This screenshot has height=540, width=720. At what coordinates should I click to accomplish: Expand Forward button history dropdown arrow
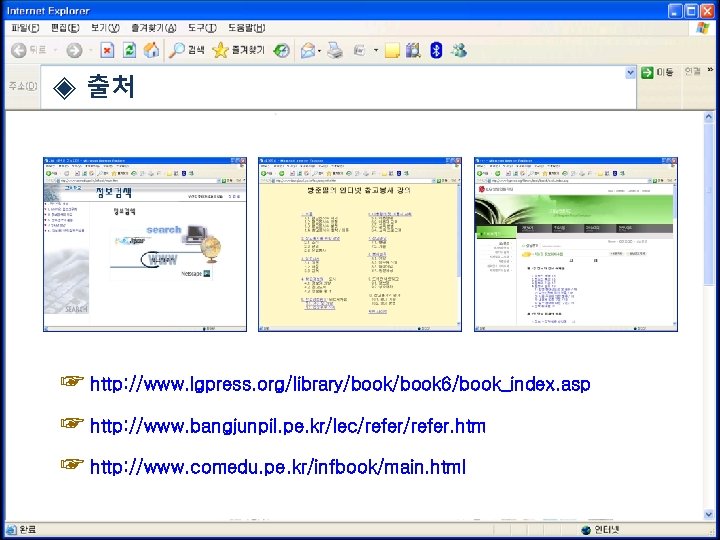tap(91, 50)
